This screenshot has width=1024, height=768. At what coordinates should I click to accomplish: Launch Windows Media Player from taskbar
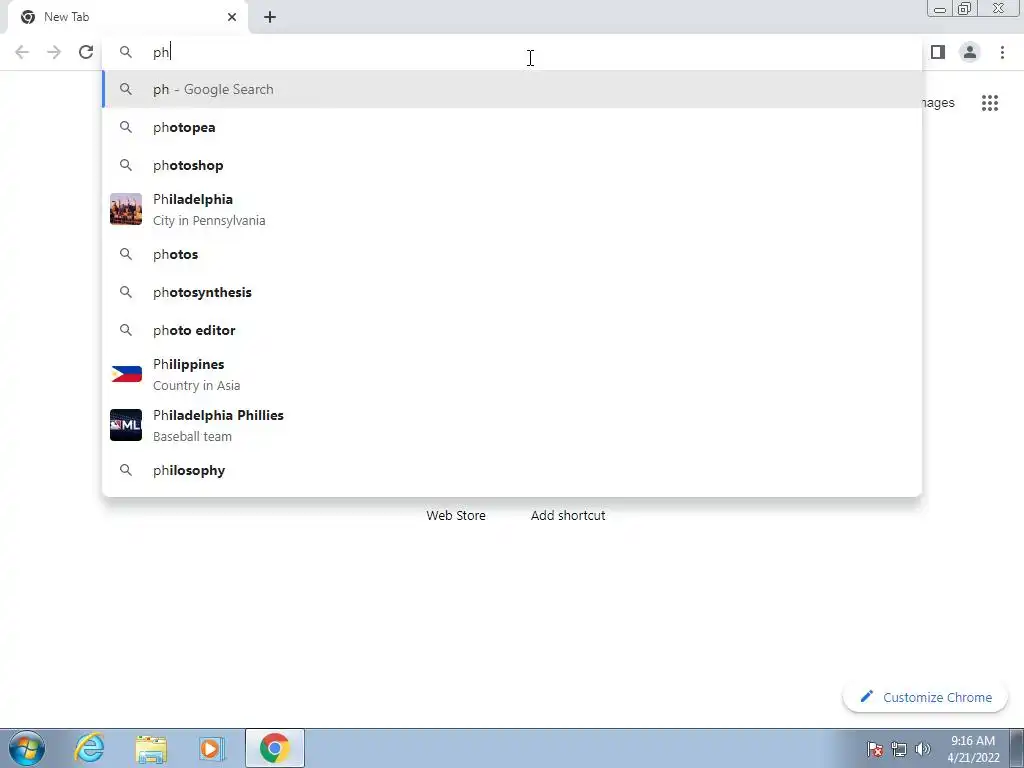(x=212, y=749)
